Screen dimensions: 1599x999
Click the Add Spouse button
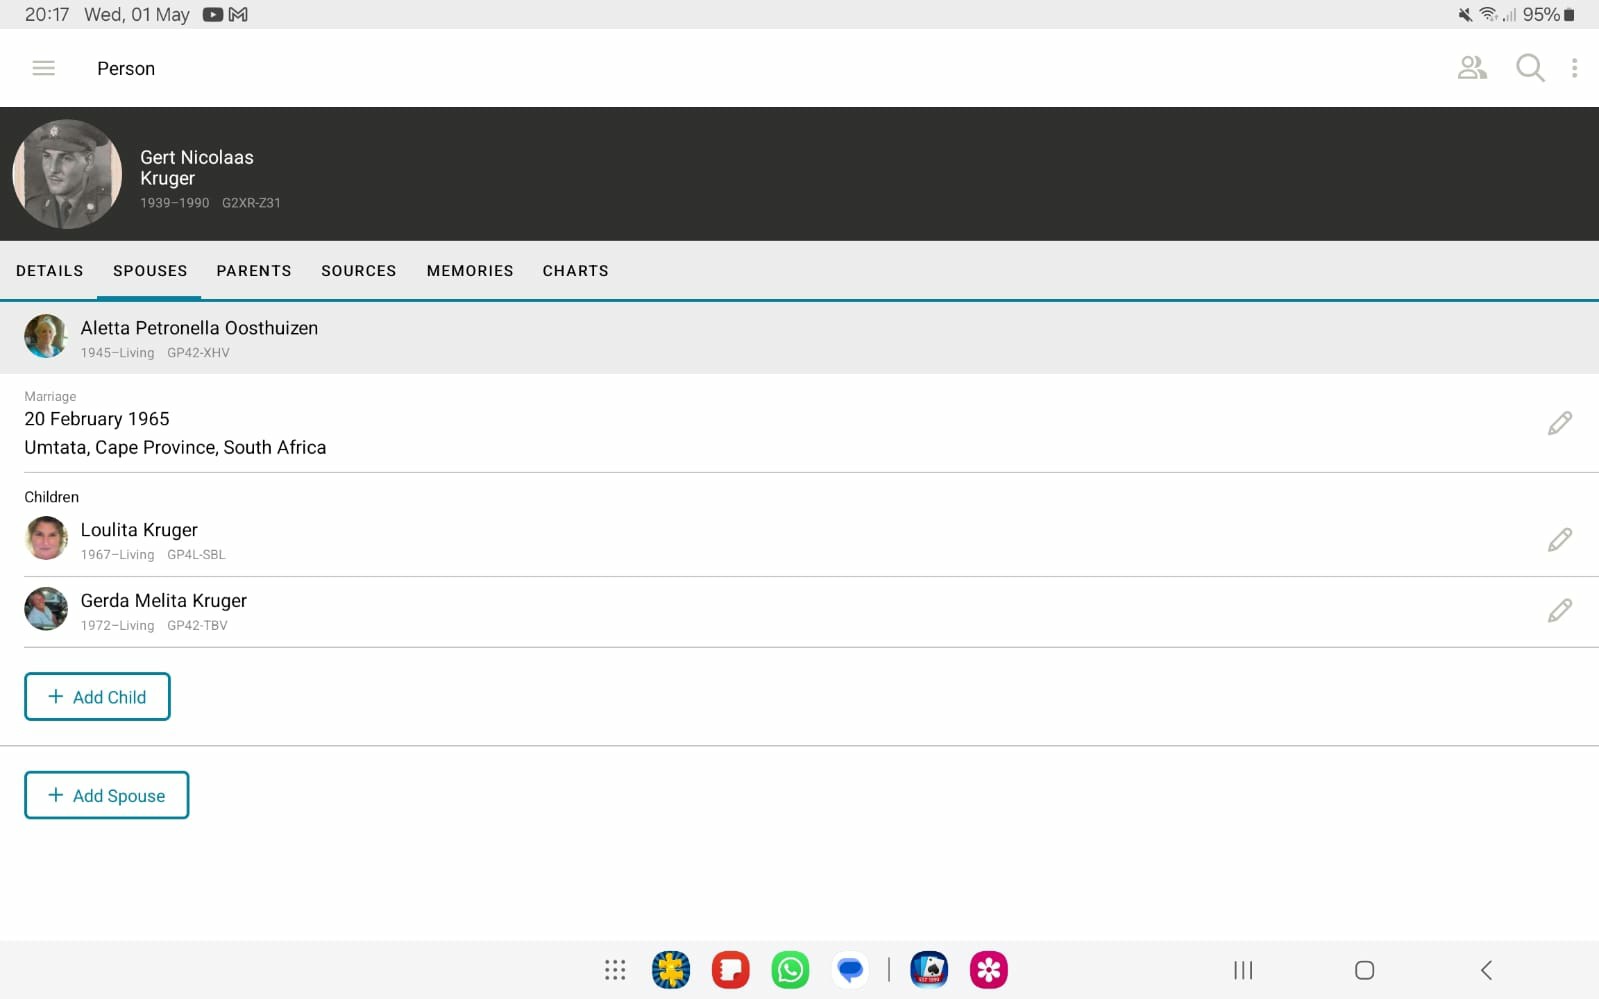[x=107, y=795]
